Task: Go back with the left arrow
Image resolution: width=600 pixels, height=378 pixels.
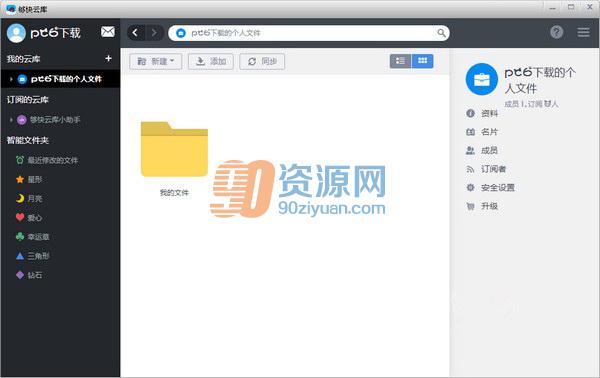Action: pos(135,33)
